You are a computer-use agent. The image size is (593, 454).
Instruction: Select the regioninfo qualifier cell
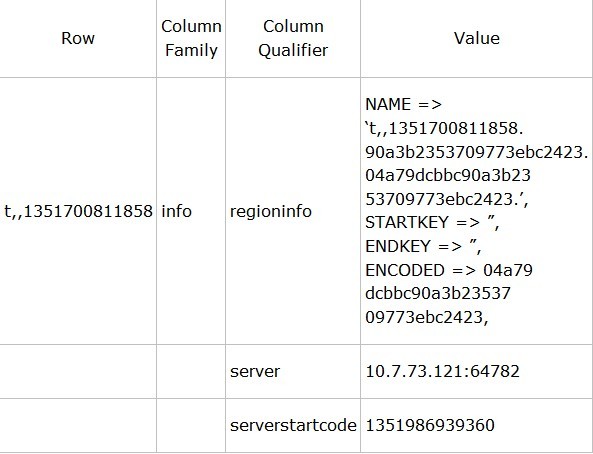pyautogui.click(x=293, y=211)
